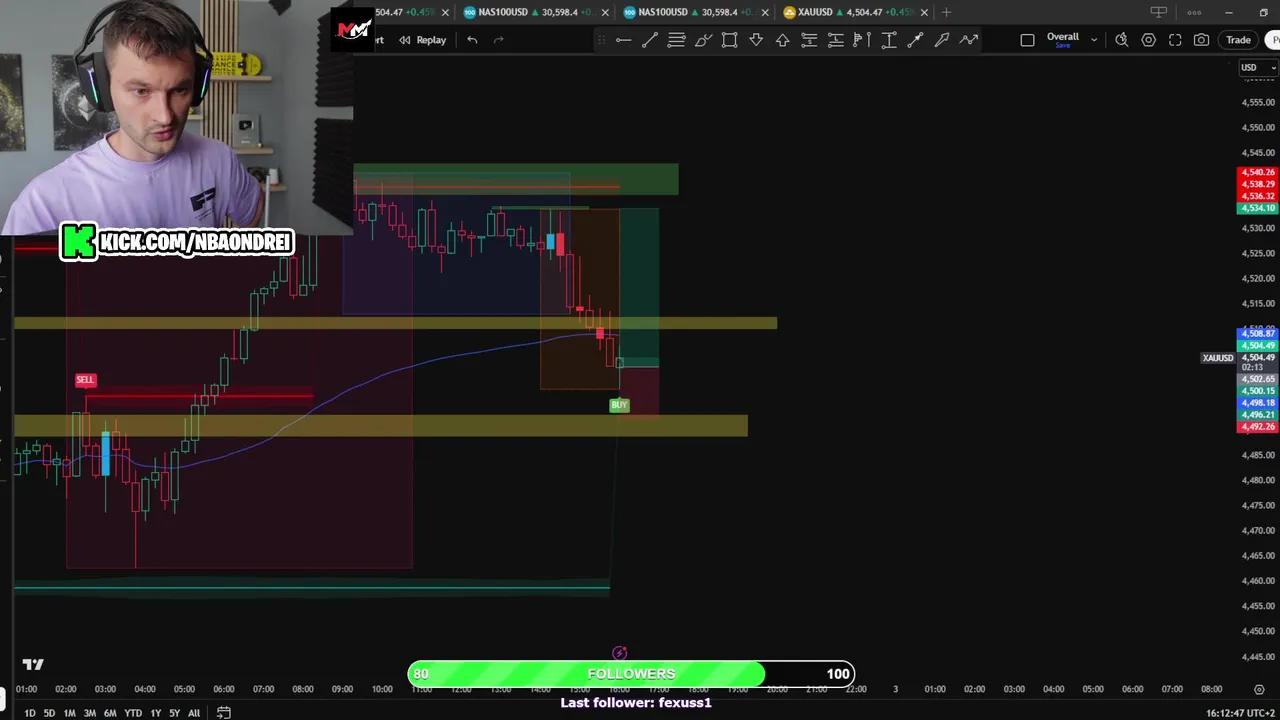
Task: Open the three-dots window menu
Action: (x=1194, y=12)
